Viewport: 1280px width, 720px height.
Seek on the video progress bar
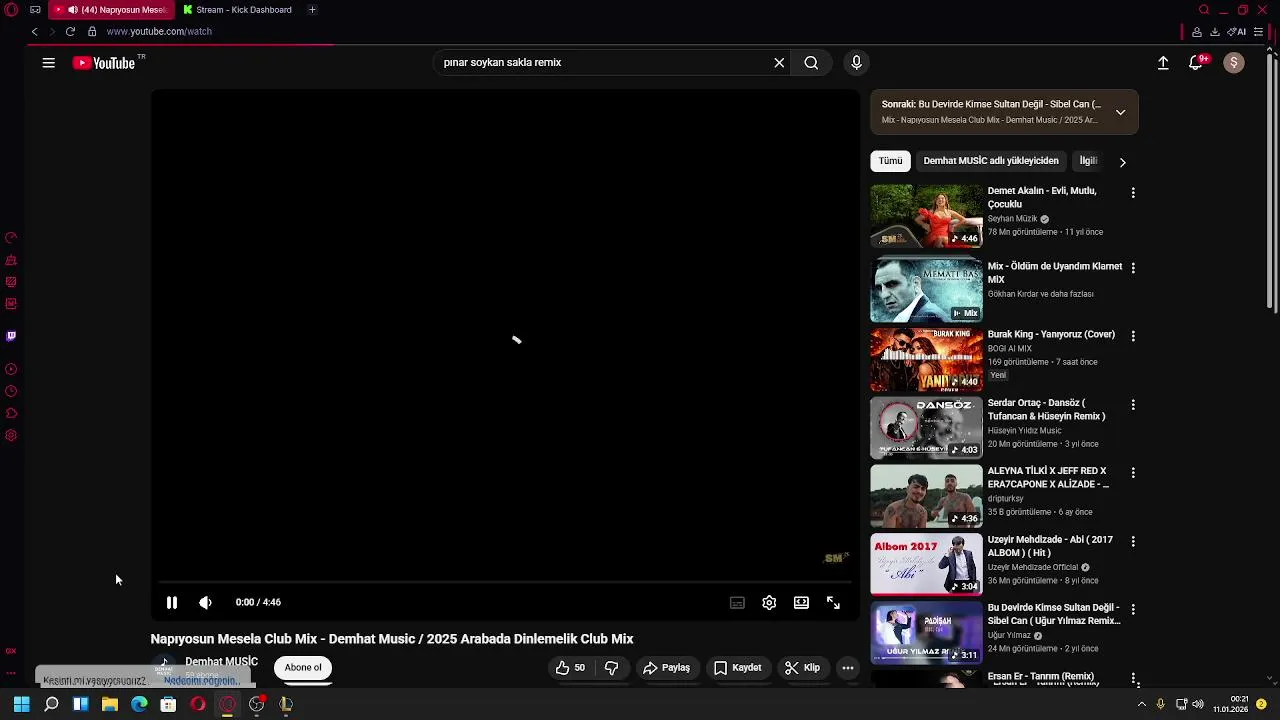coord(505,581)
